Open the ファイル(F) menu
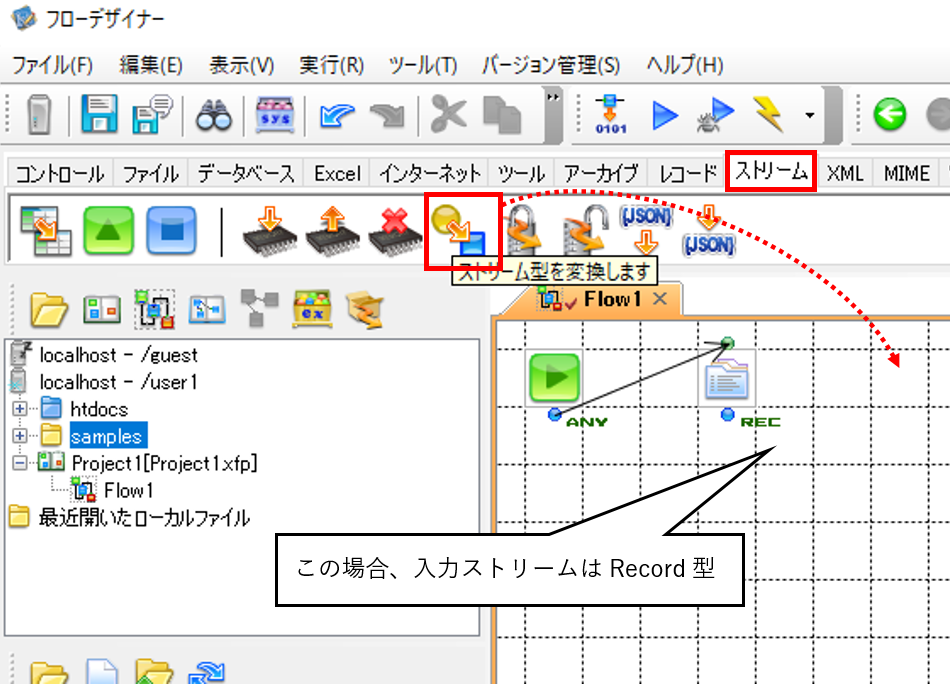This screenshot has height=694, width=950. click(x=52, y=64)
